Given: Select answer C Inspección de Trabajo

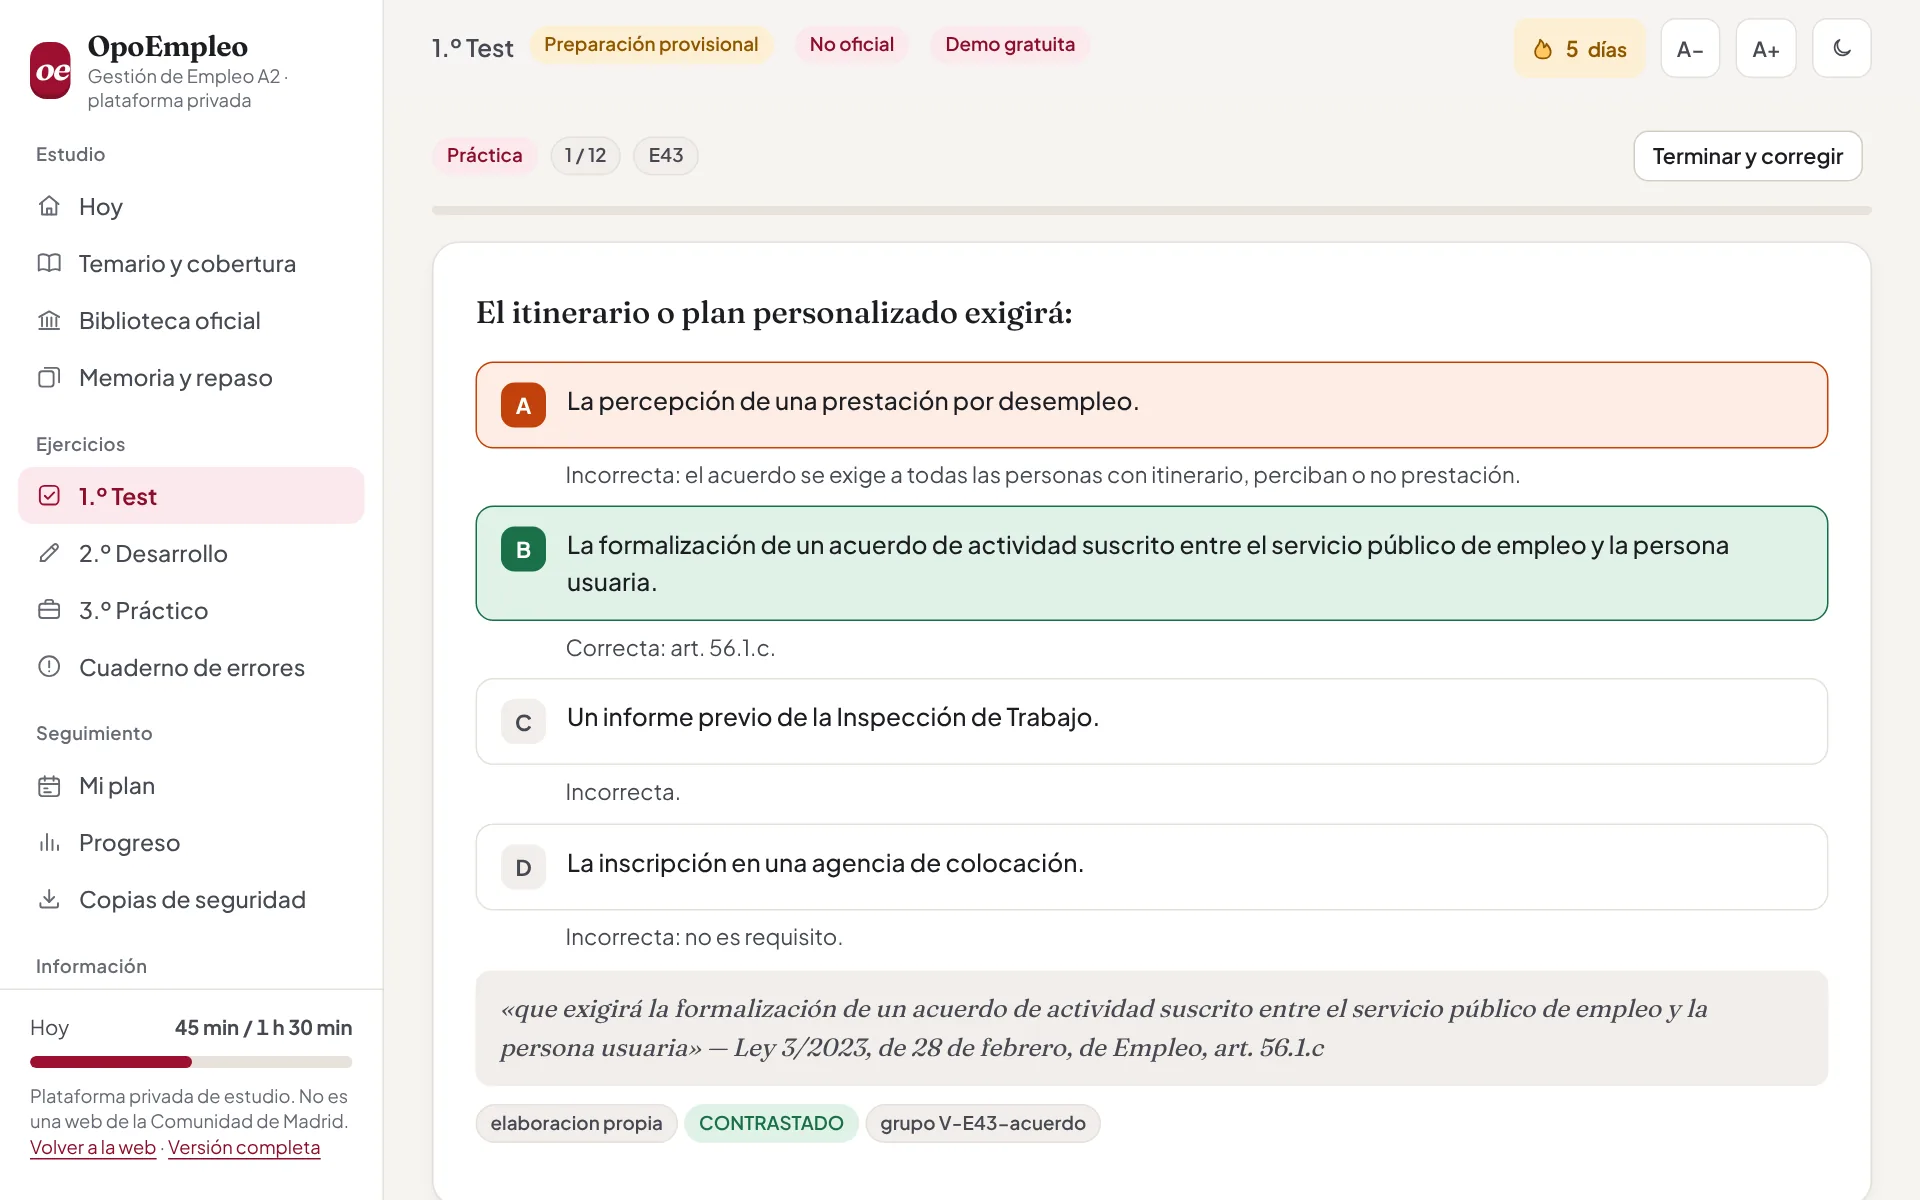Looking at the screenshot, I should coord(1152,722).
